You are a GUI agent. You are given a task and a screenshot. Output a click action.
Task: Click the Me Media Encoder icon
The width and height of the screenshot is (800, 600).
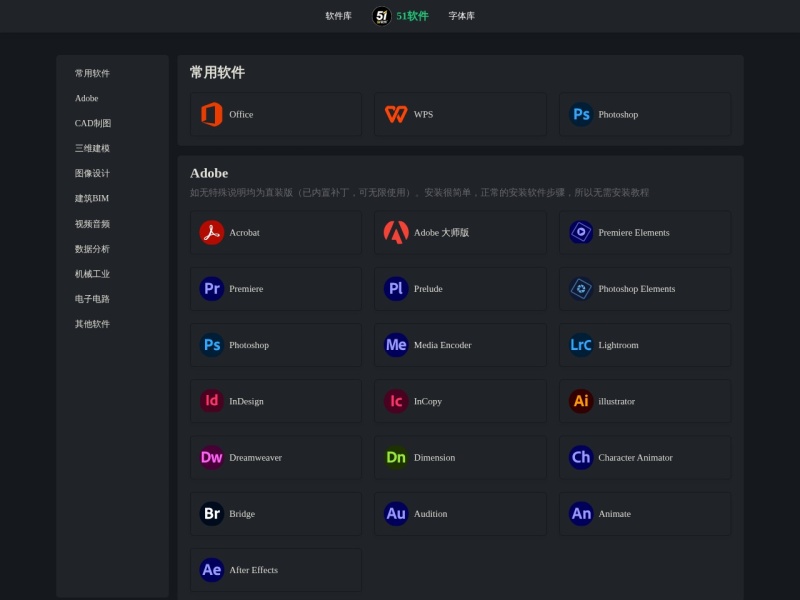point(396,345)
